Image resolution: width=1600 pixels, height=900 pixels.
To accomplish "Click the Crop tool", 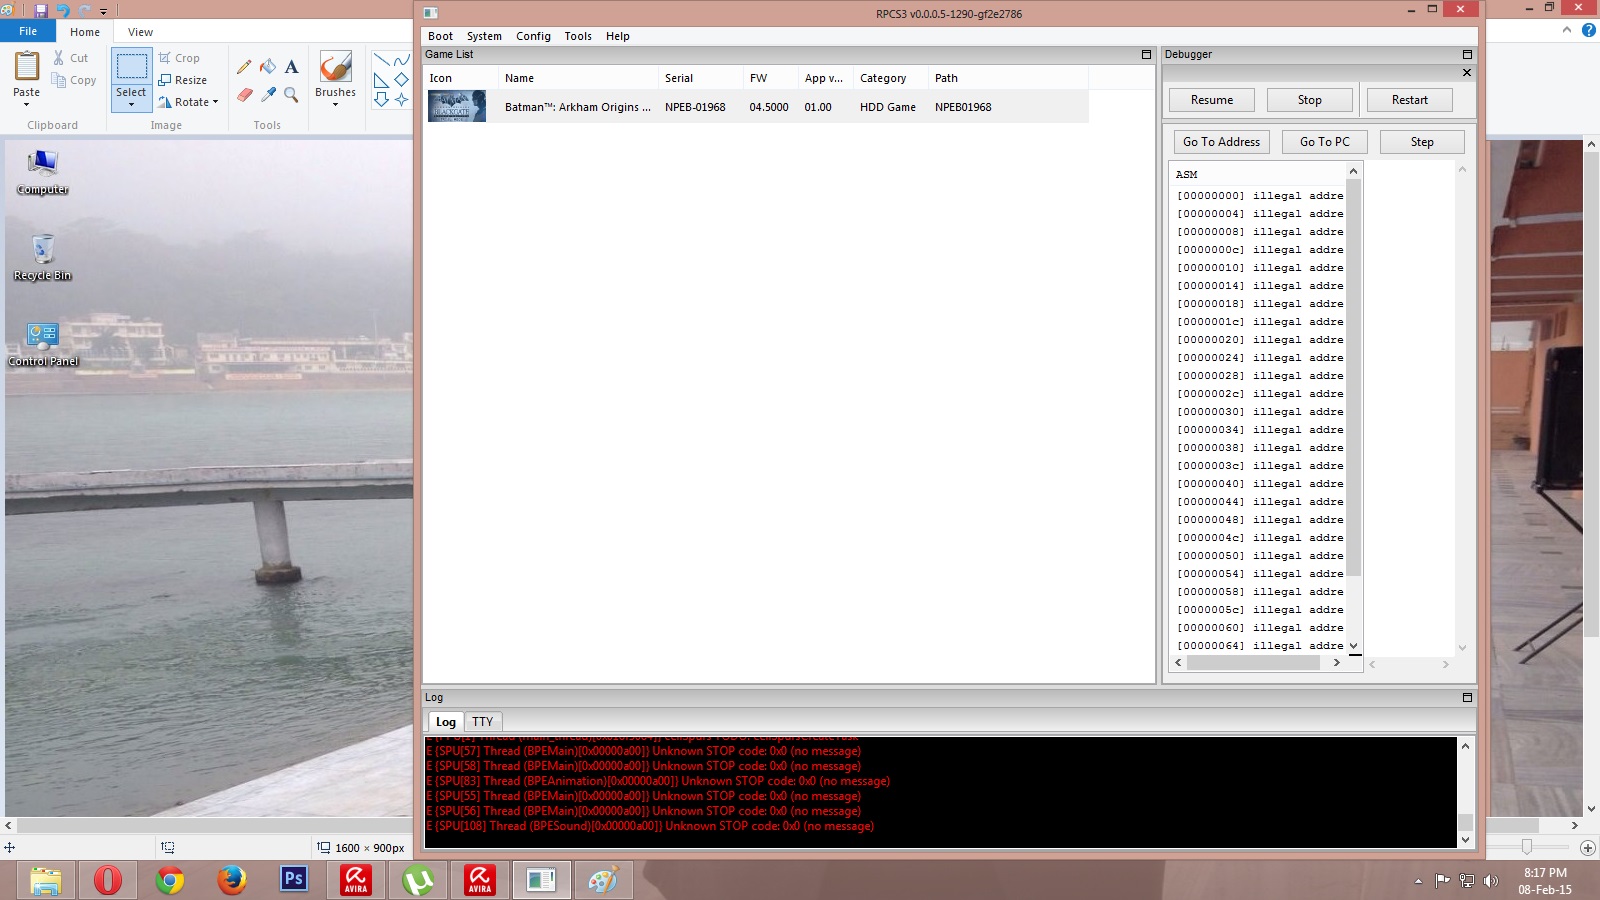I will pos(180,58).
